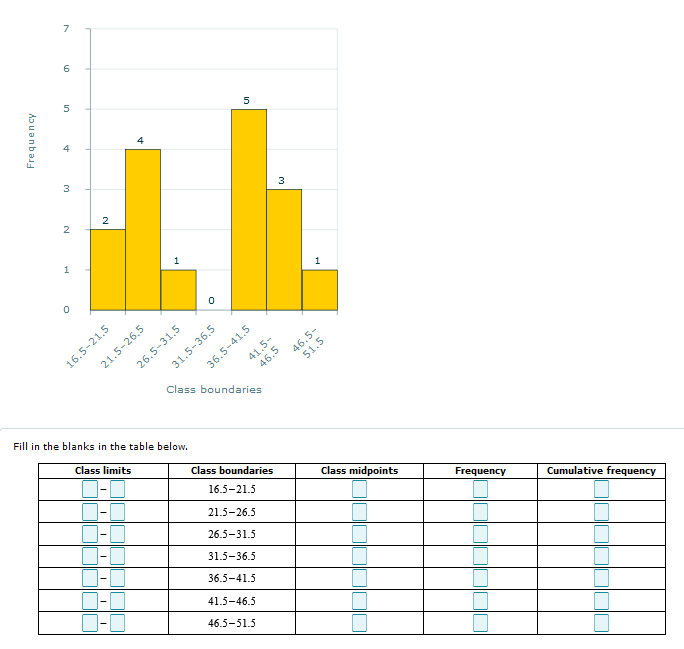Select lower class limit box for 36.5–41.5
684x649 pixels.
(x=90, y=579)
